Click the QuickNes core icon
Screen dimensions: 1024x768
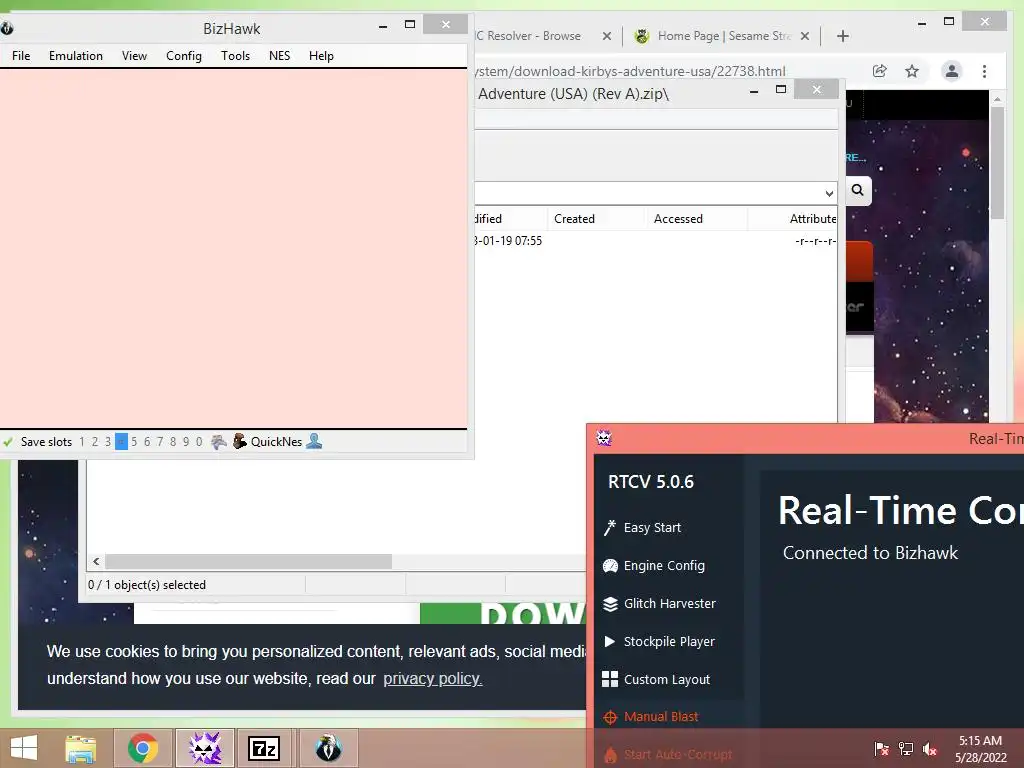tap(240, 441)
